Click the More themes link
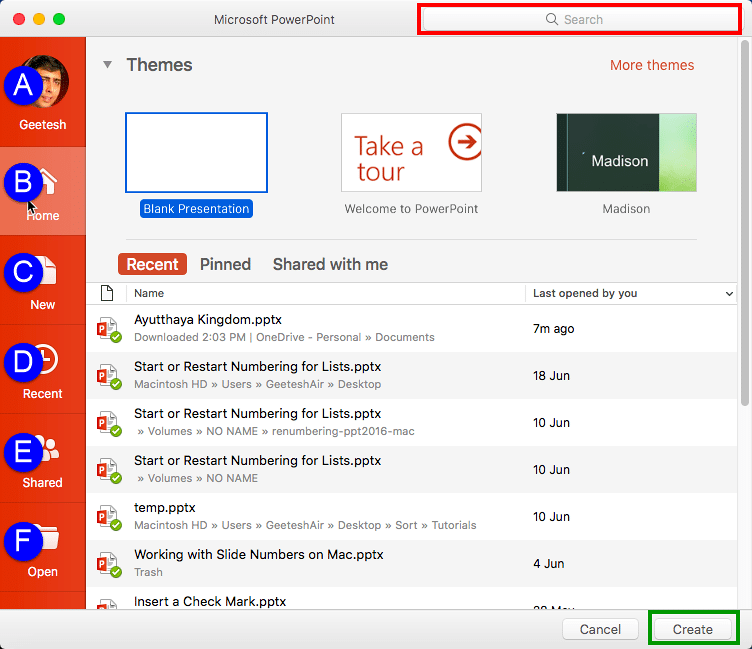Image resolution: width=752 pixels, height=649 pixels. (x=652, y=65)
